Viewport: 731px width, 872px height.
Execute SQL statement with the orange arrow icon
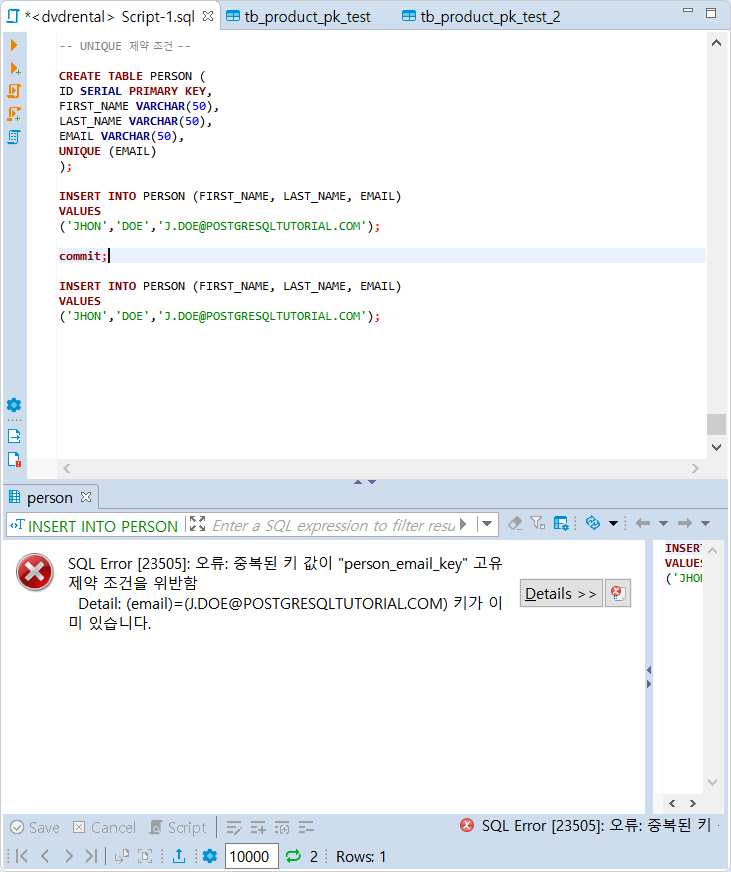[14, 45]
